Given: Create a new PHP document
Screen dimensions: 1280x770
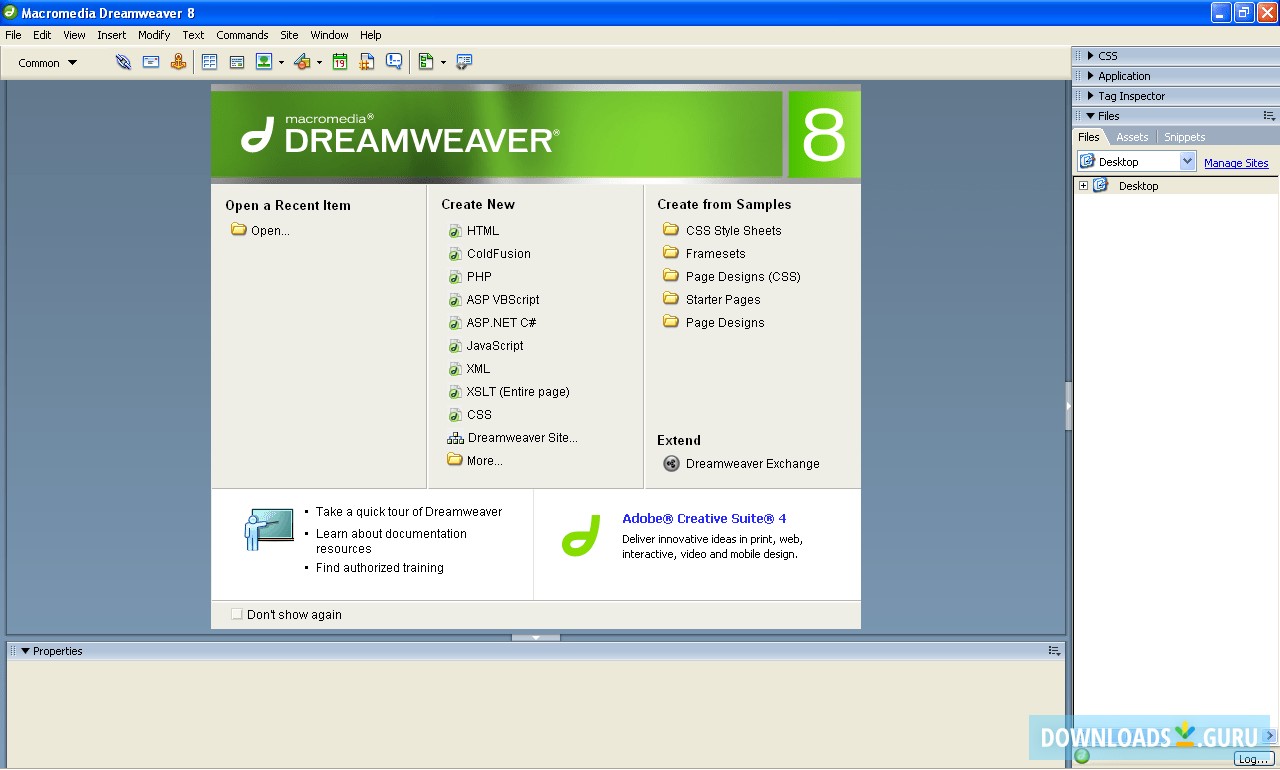Looking at the screenshot, I should click(x=479, y=277).
